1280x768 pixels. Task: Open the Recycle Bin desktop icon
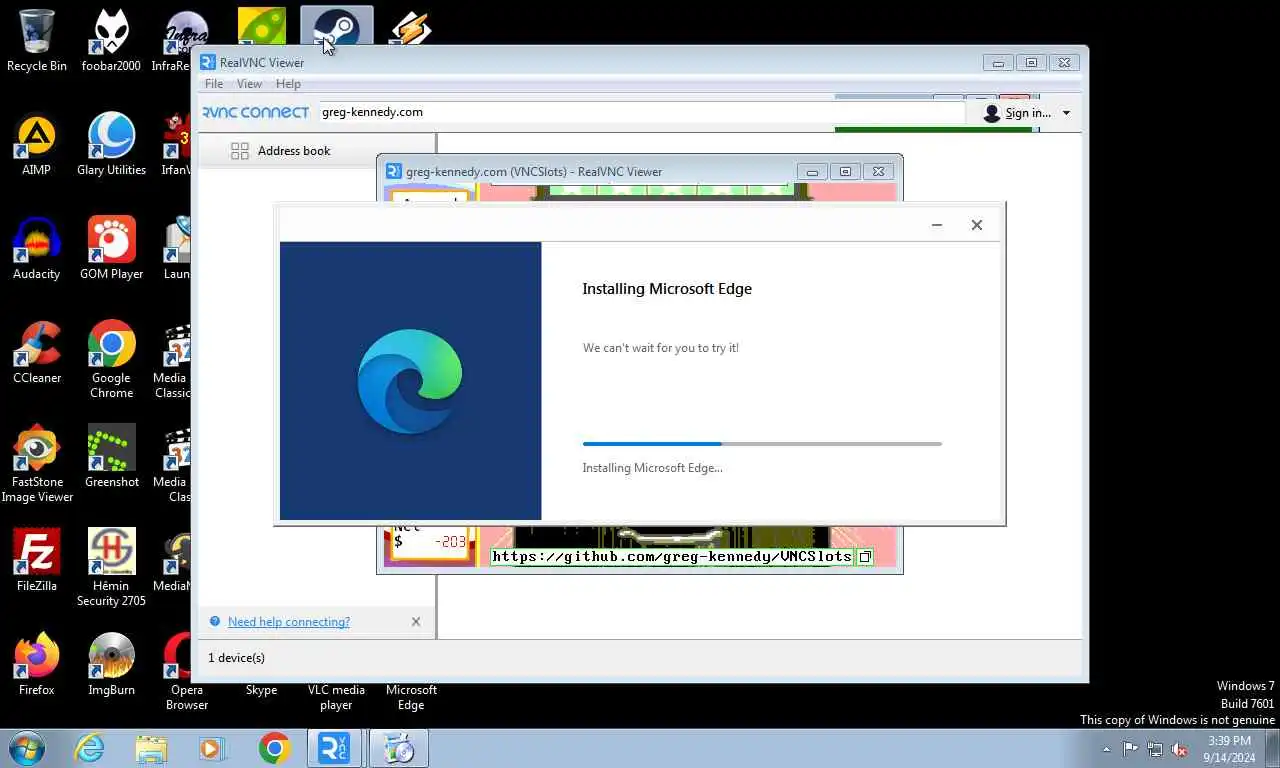37,40
